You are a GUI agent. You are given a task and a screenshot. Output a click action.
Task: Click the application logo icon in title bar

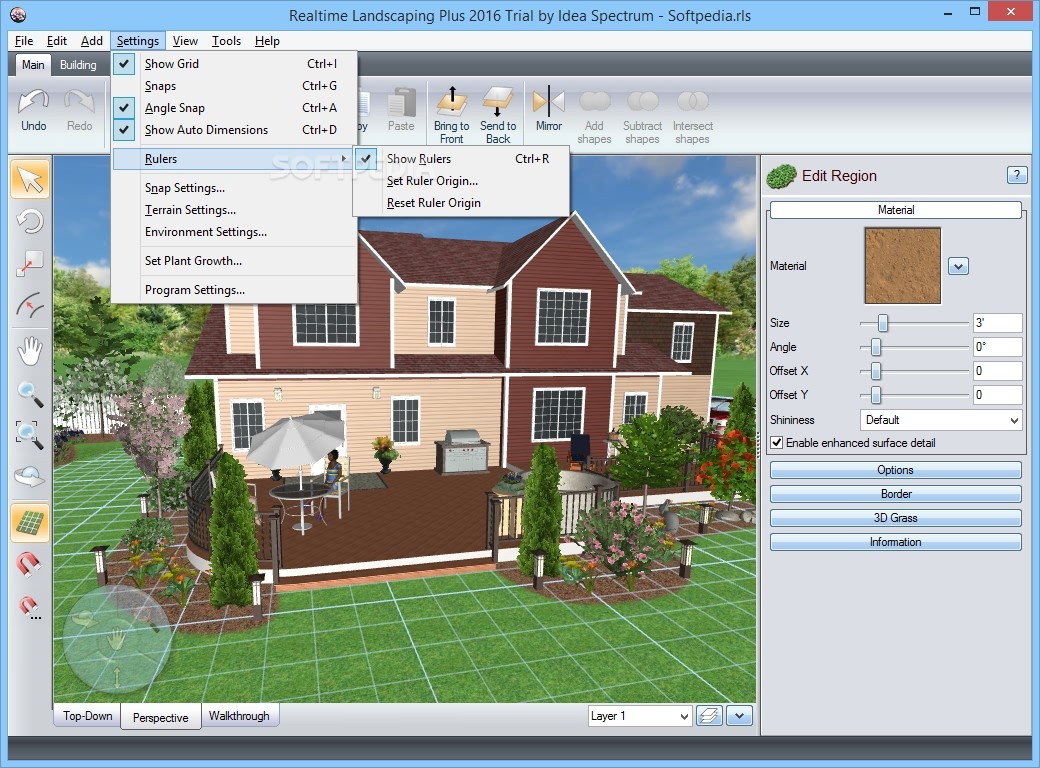tap(18, 15)
